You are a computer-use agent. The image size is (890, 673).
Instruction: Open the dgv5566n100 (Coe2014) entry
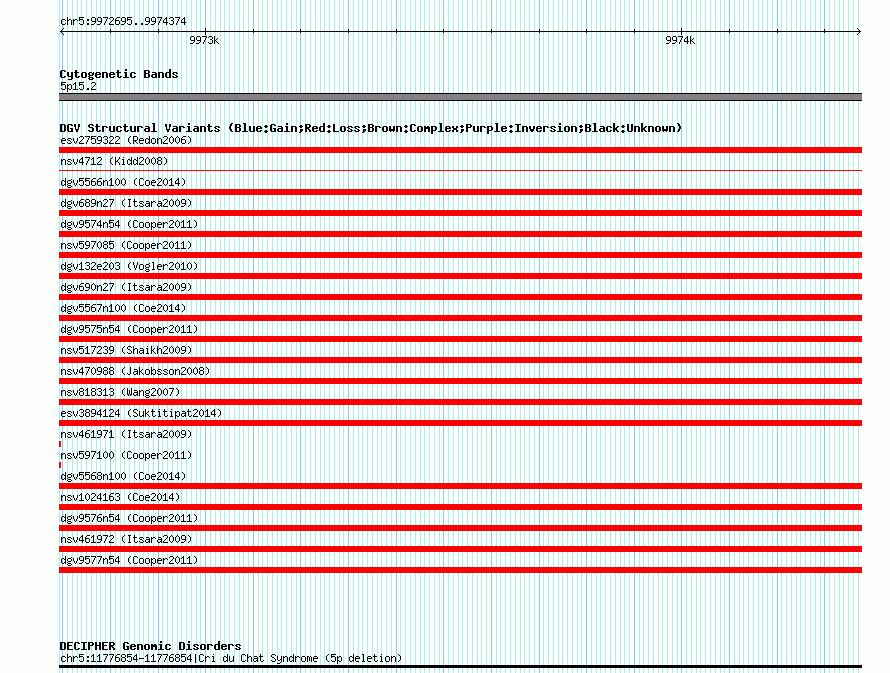coord(123,182)
